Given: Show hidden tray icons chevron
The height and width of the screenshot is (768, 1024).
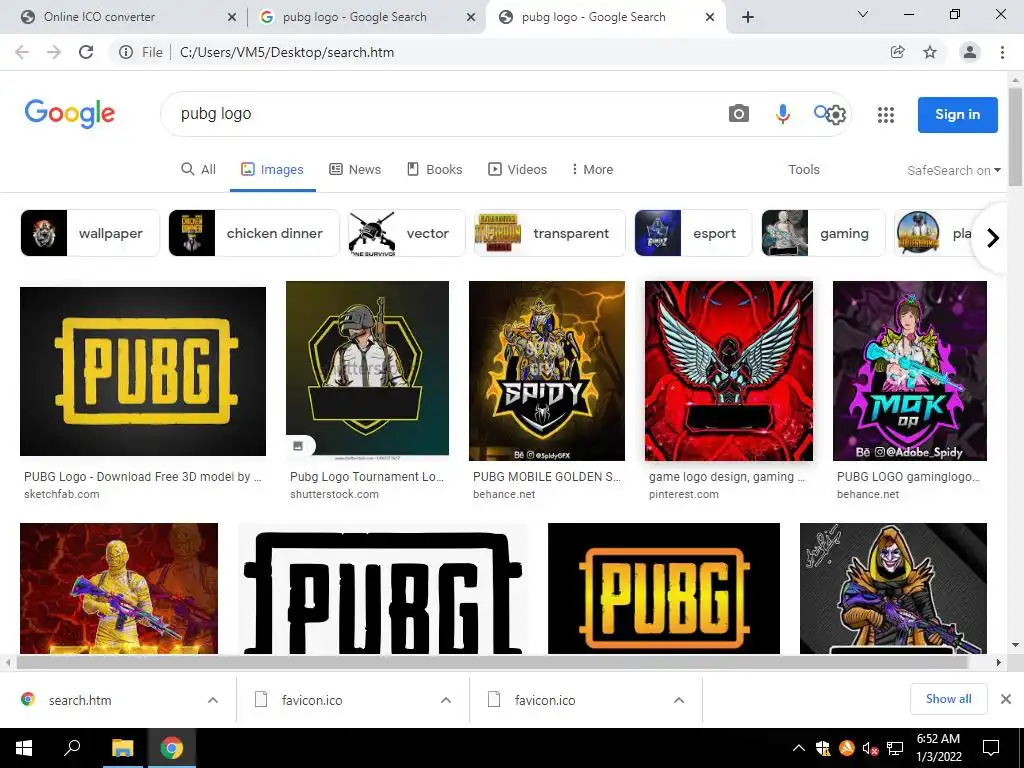Looking at the screenshot, I should coord(799,748).
